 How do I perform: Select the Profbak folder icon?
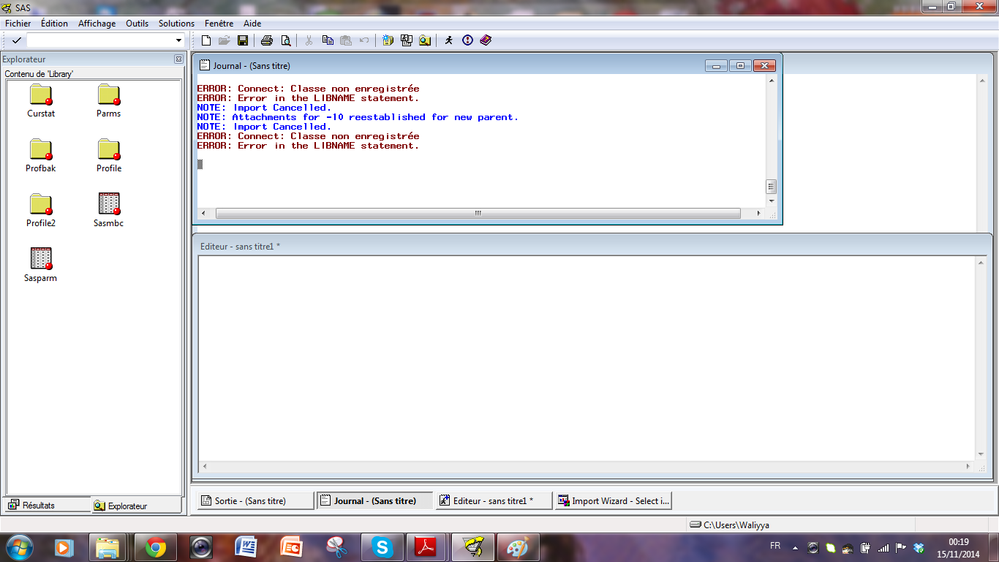(x=41, y=156)
